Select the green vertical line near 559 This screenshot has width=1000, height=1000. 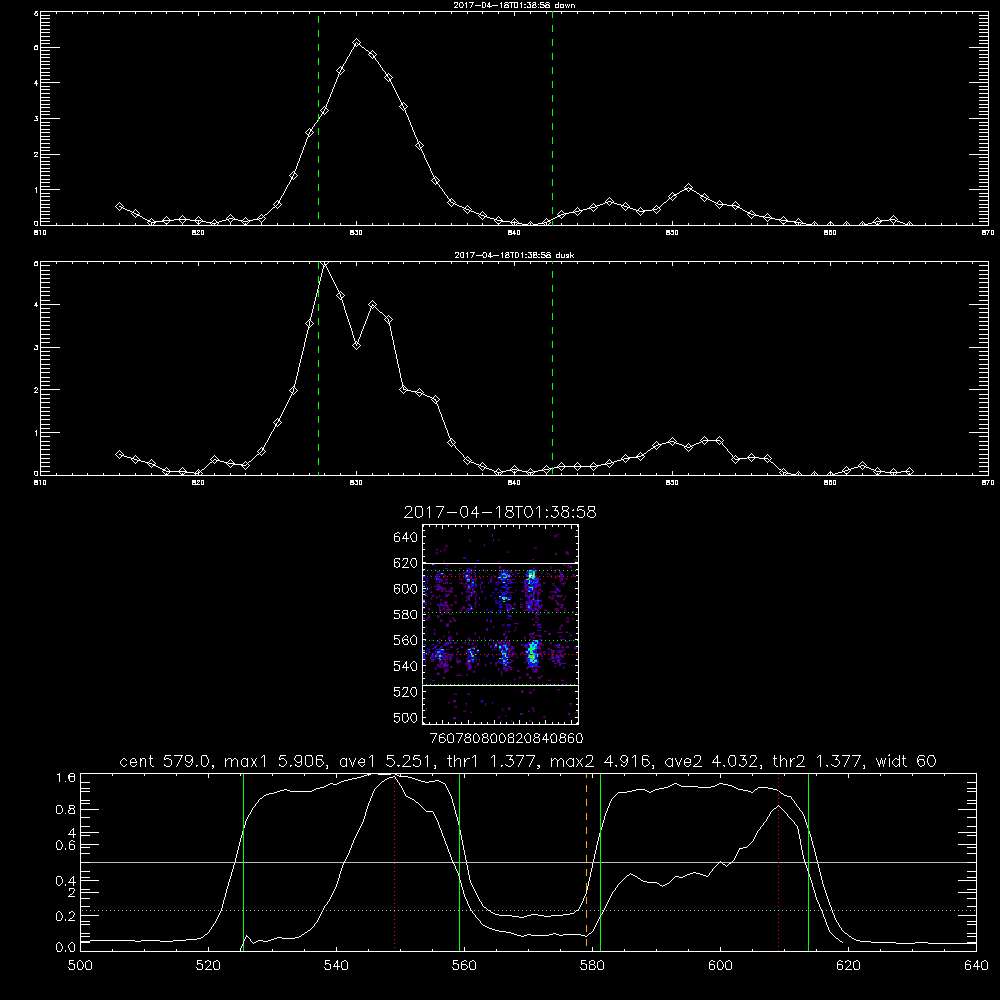(459, 861)
